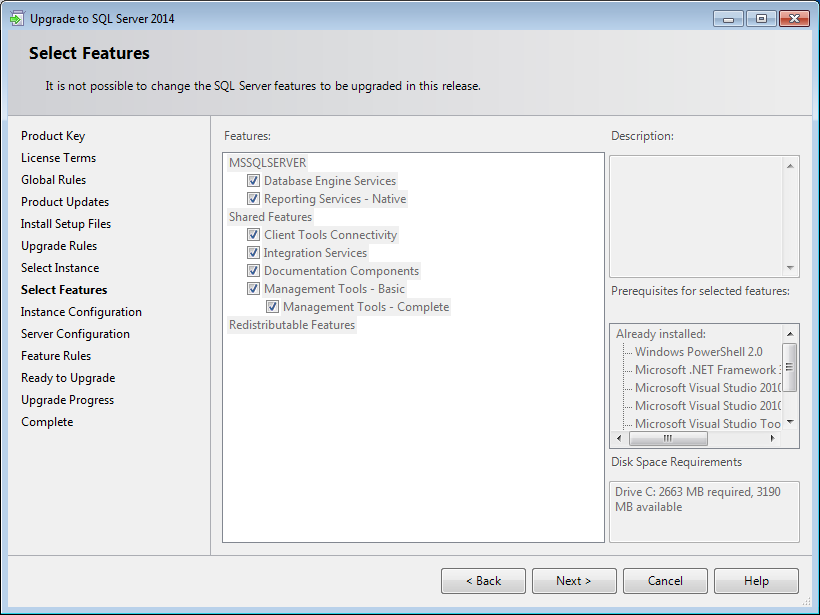Minimize the upgrade wizard window
820x615 pixels.
(x=728, y=19)
